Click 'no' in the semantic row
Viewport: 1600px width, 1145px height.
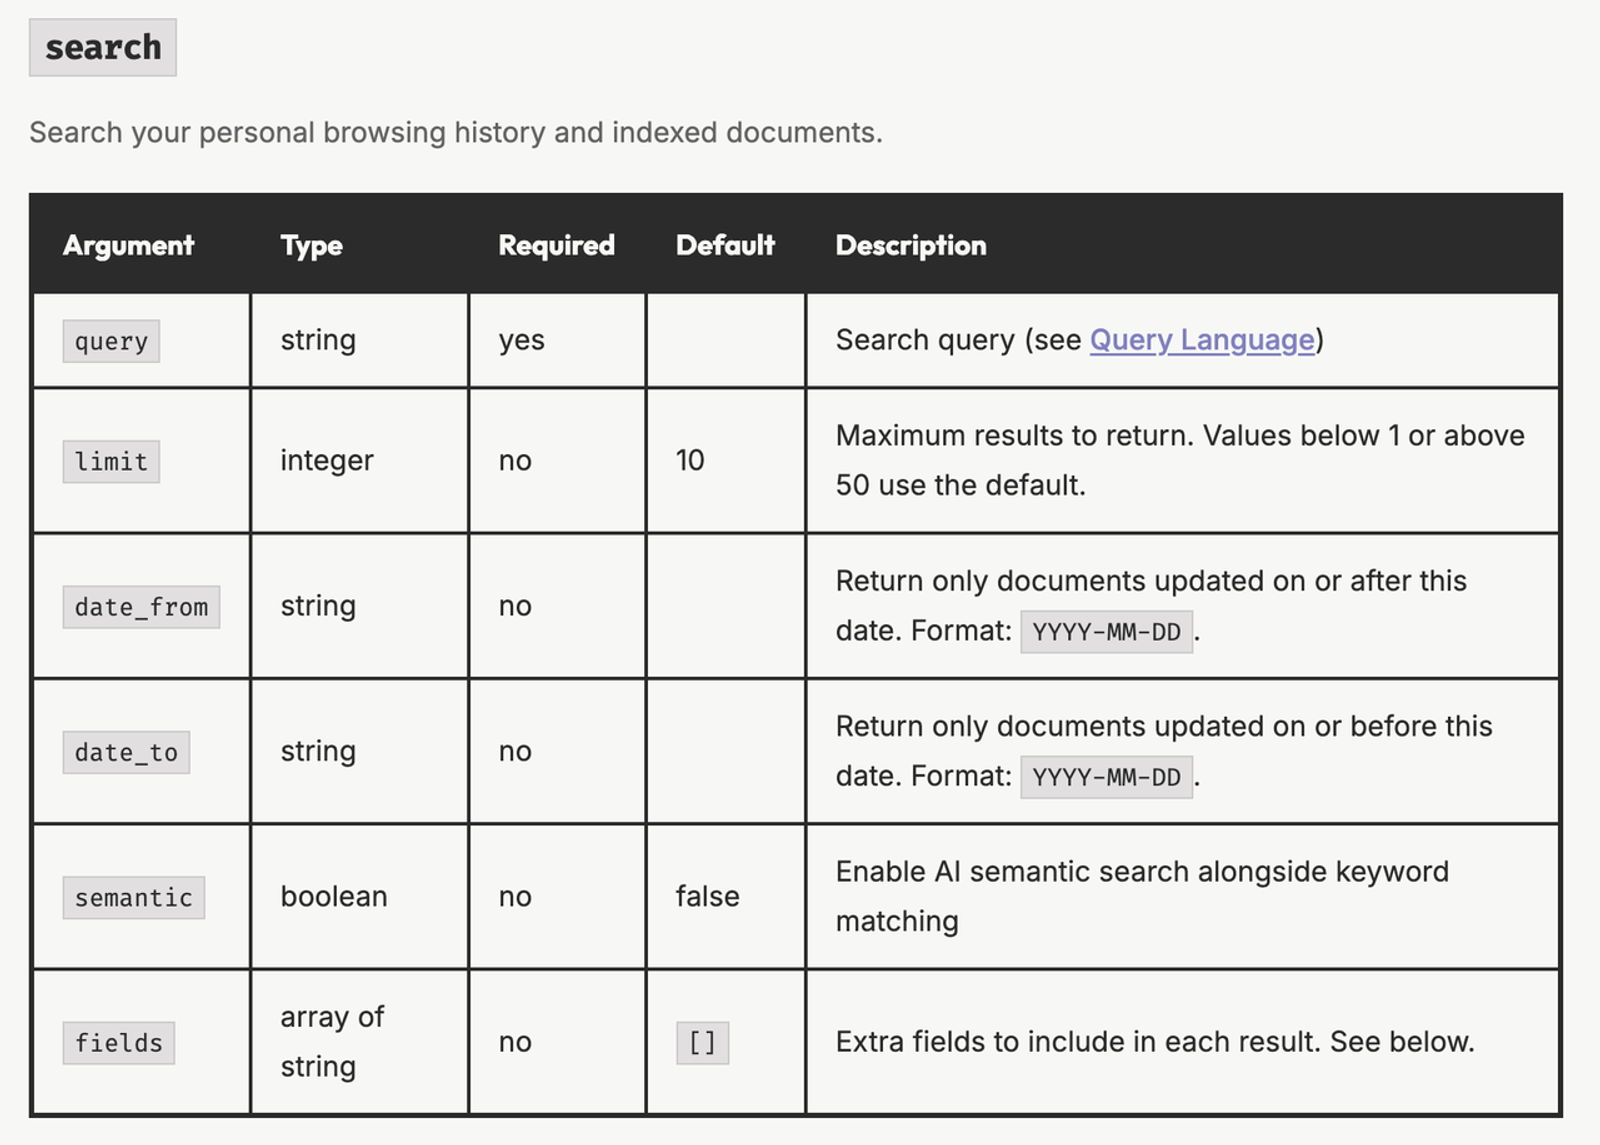(515, 897)
